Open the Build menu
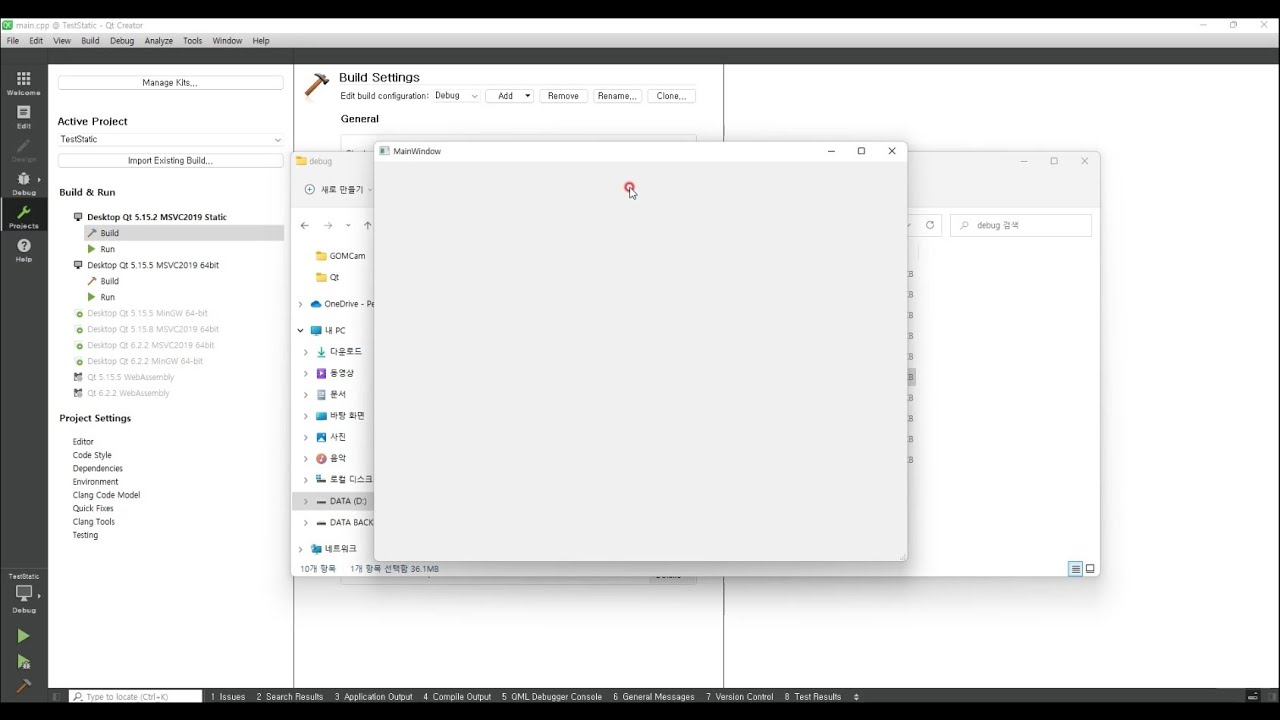Screen dimensions: 1280x720 point(90,41)
